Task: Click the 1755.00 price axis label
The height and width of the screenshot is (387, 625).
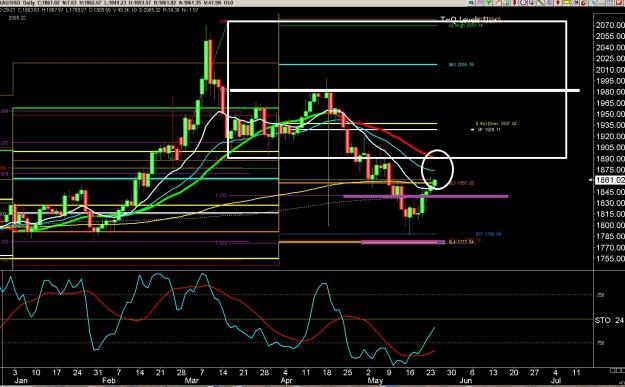Action: 610,259
